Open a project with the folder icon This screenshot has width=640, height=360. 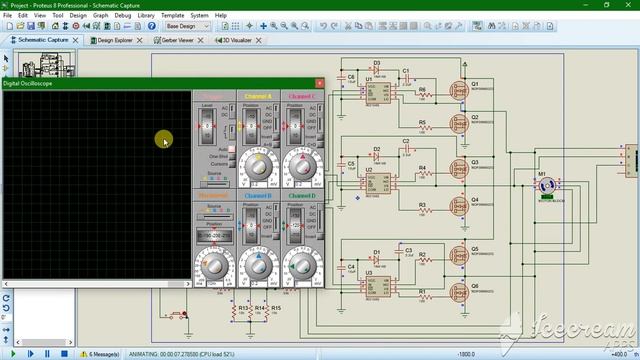click(20, 26)
